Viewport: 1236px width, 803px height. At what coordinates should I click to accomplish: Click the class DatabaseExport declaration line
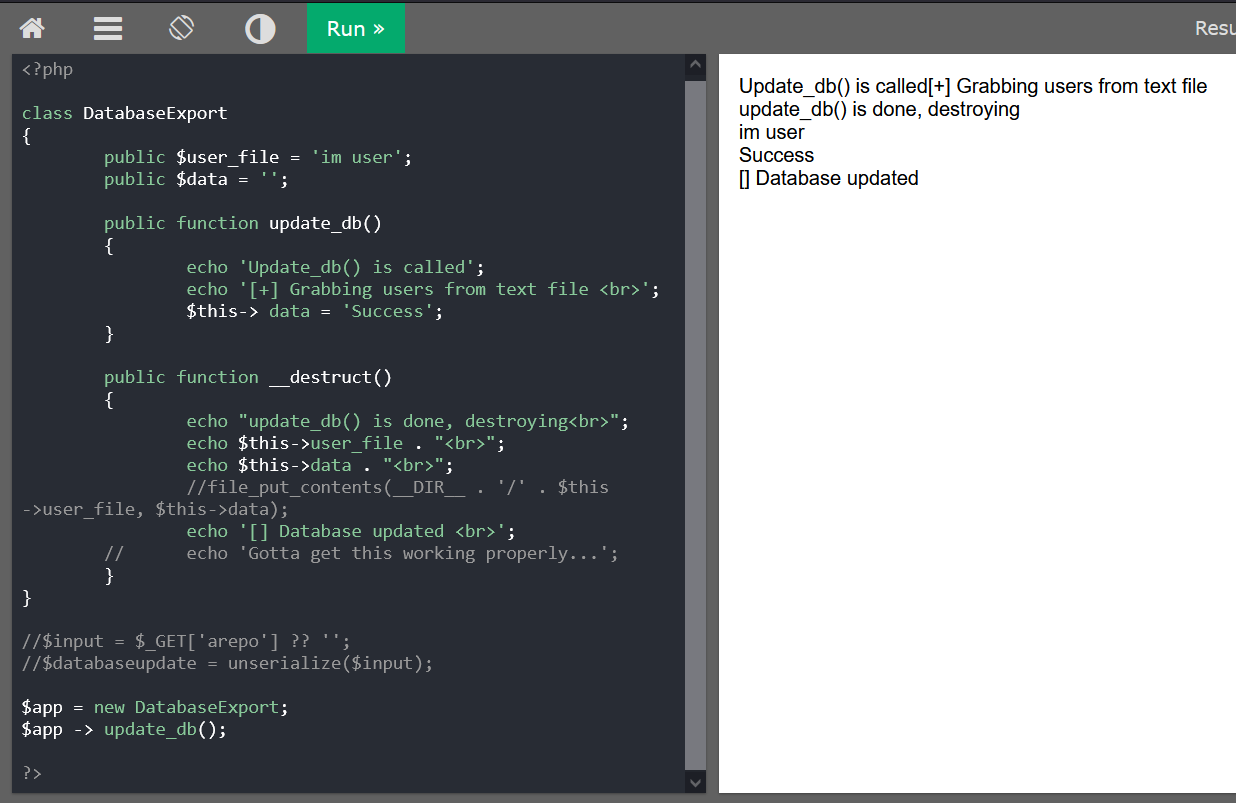point(125,114)
